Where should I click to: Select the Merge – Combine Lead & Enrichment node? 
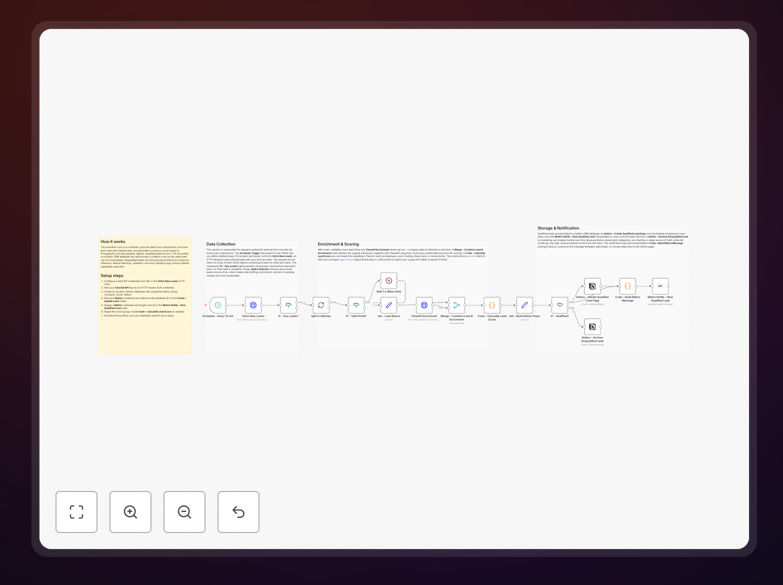(456, 305)
